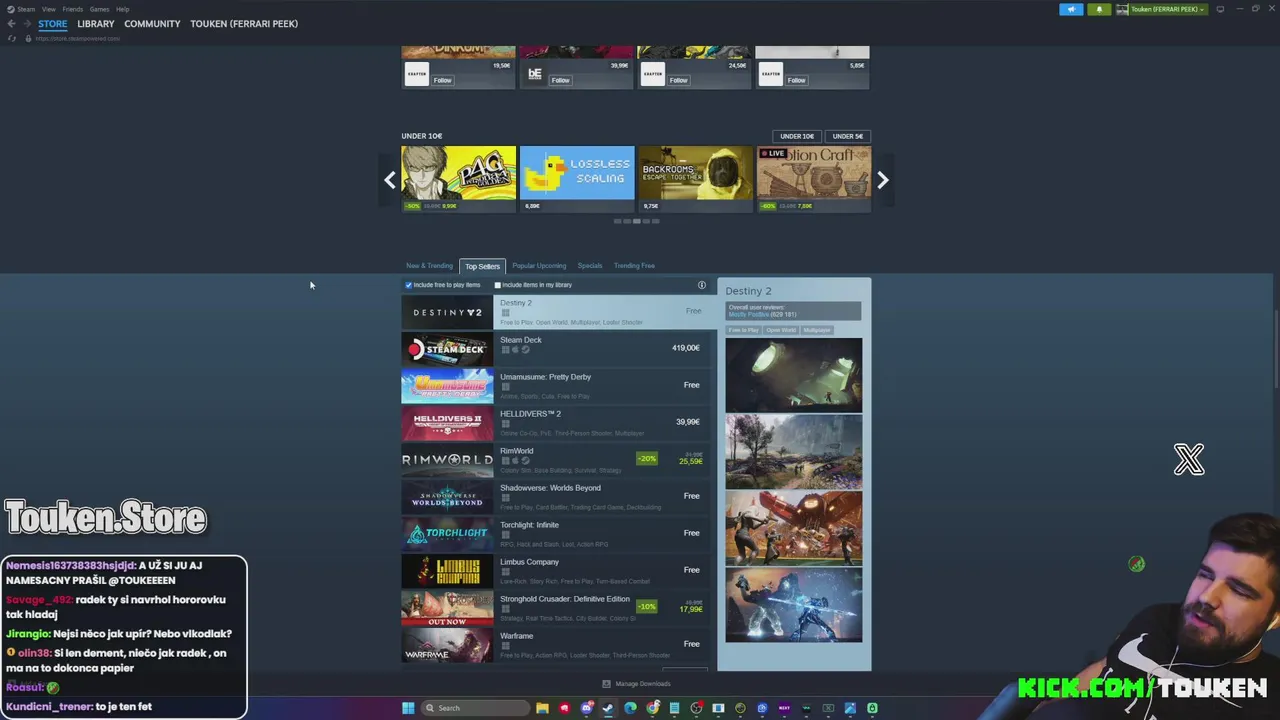1280x720 pixels.
Task: Switch Steam to Big Picture mode
Action: click(x=1220, y=9)
